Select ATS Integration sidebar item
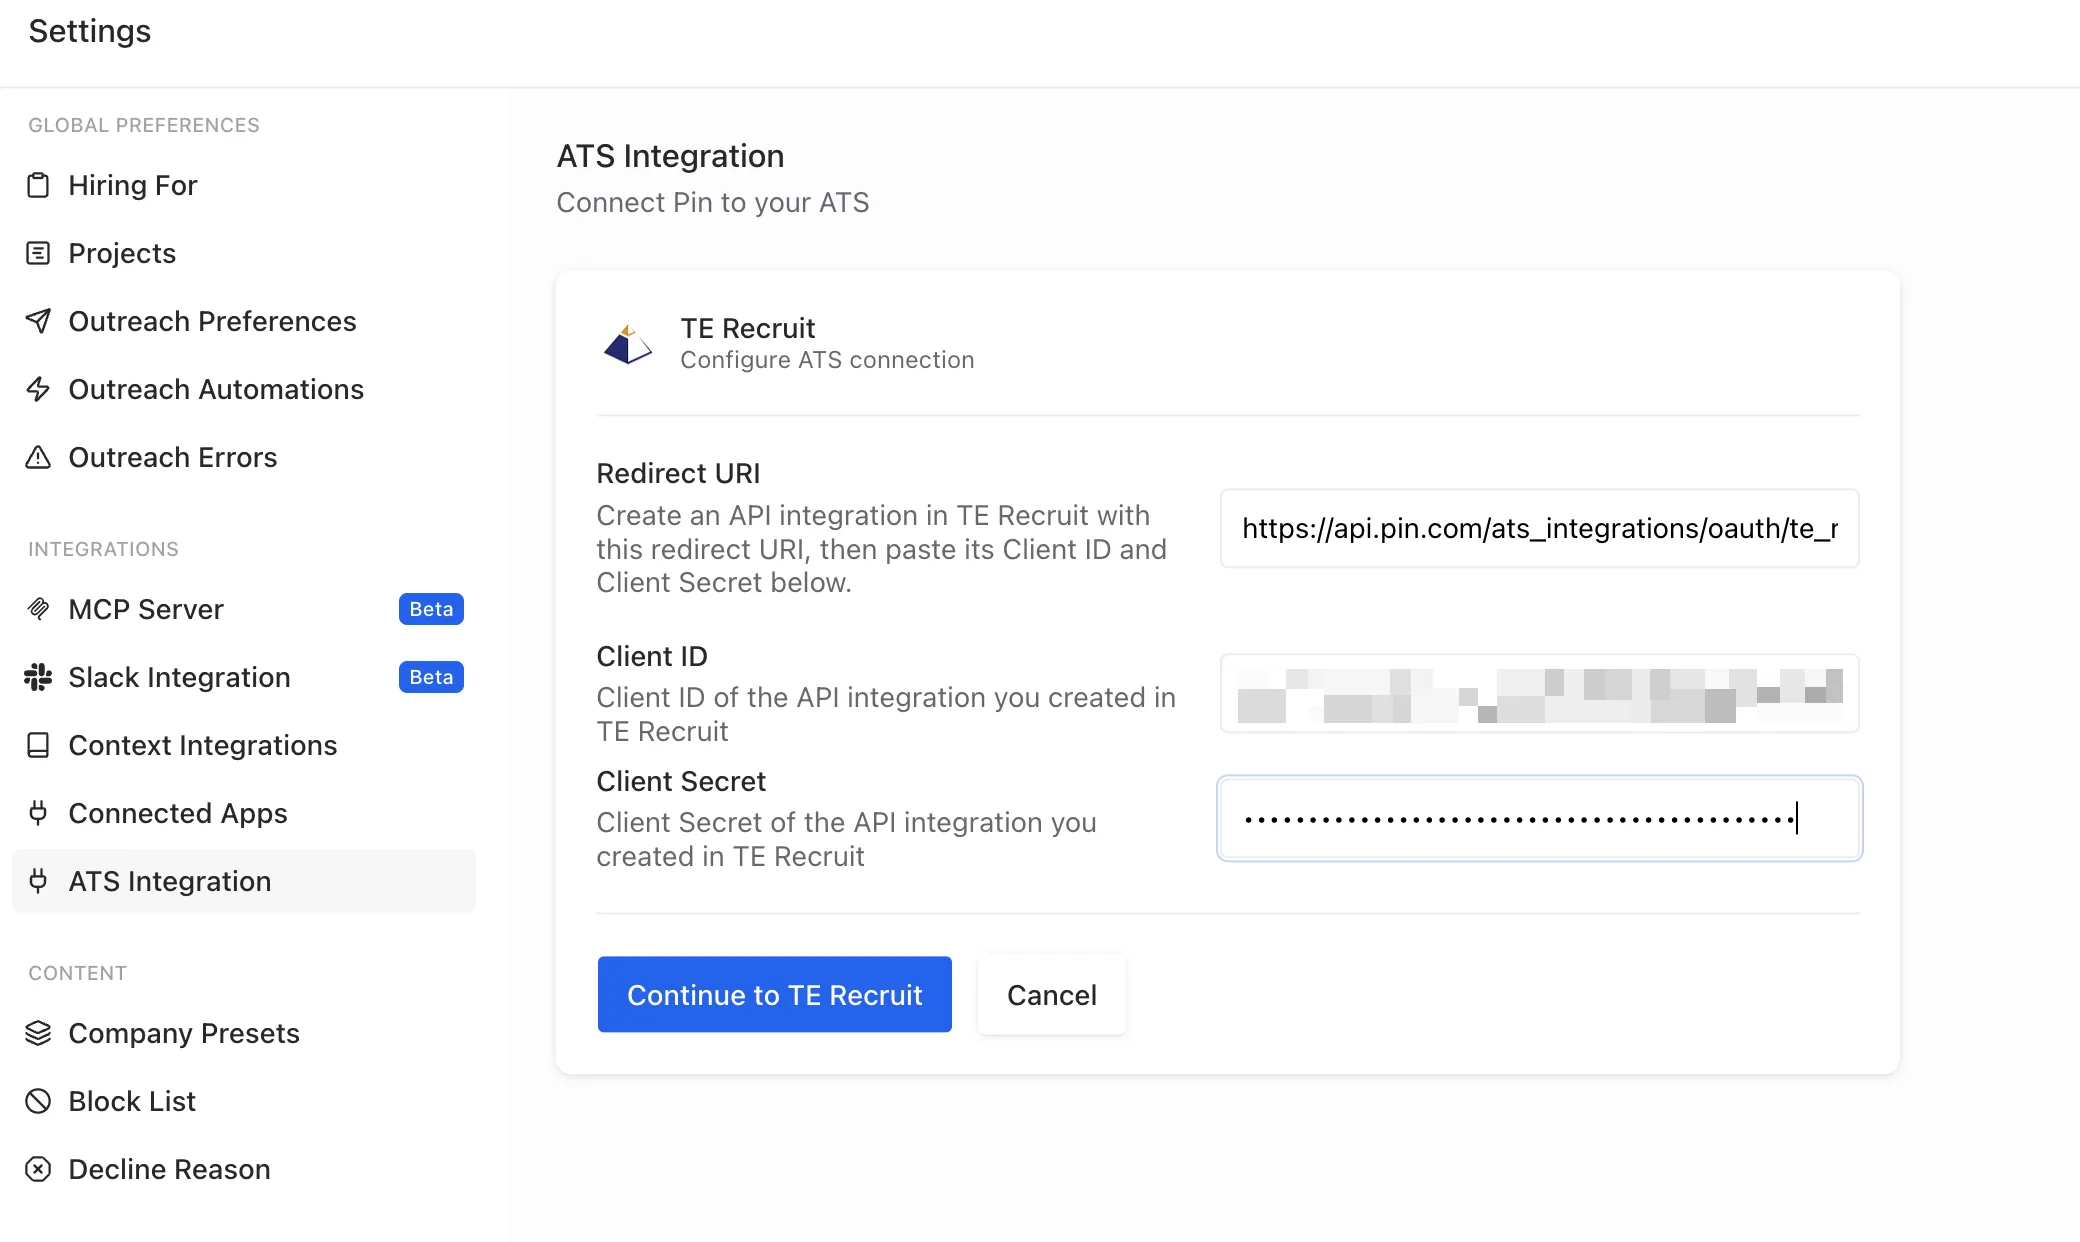 click(x=244, y=881)
